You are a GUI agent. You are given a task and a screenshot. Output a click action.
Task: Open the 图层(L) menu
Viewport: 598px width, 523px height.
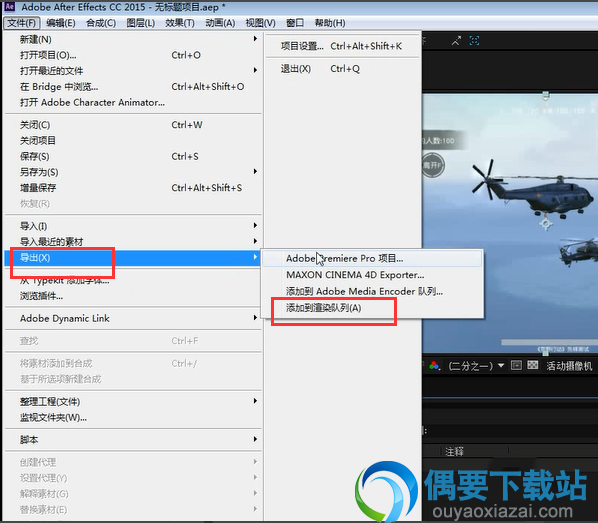[x=141, y=23]
